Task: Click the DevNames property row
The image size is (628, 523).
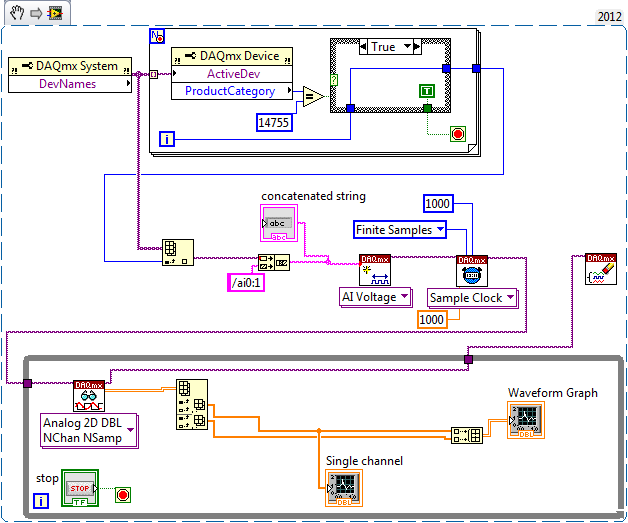Action: (x=70, y=84)
